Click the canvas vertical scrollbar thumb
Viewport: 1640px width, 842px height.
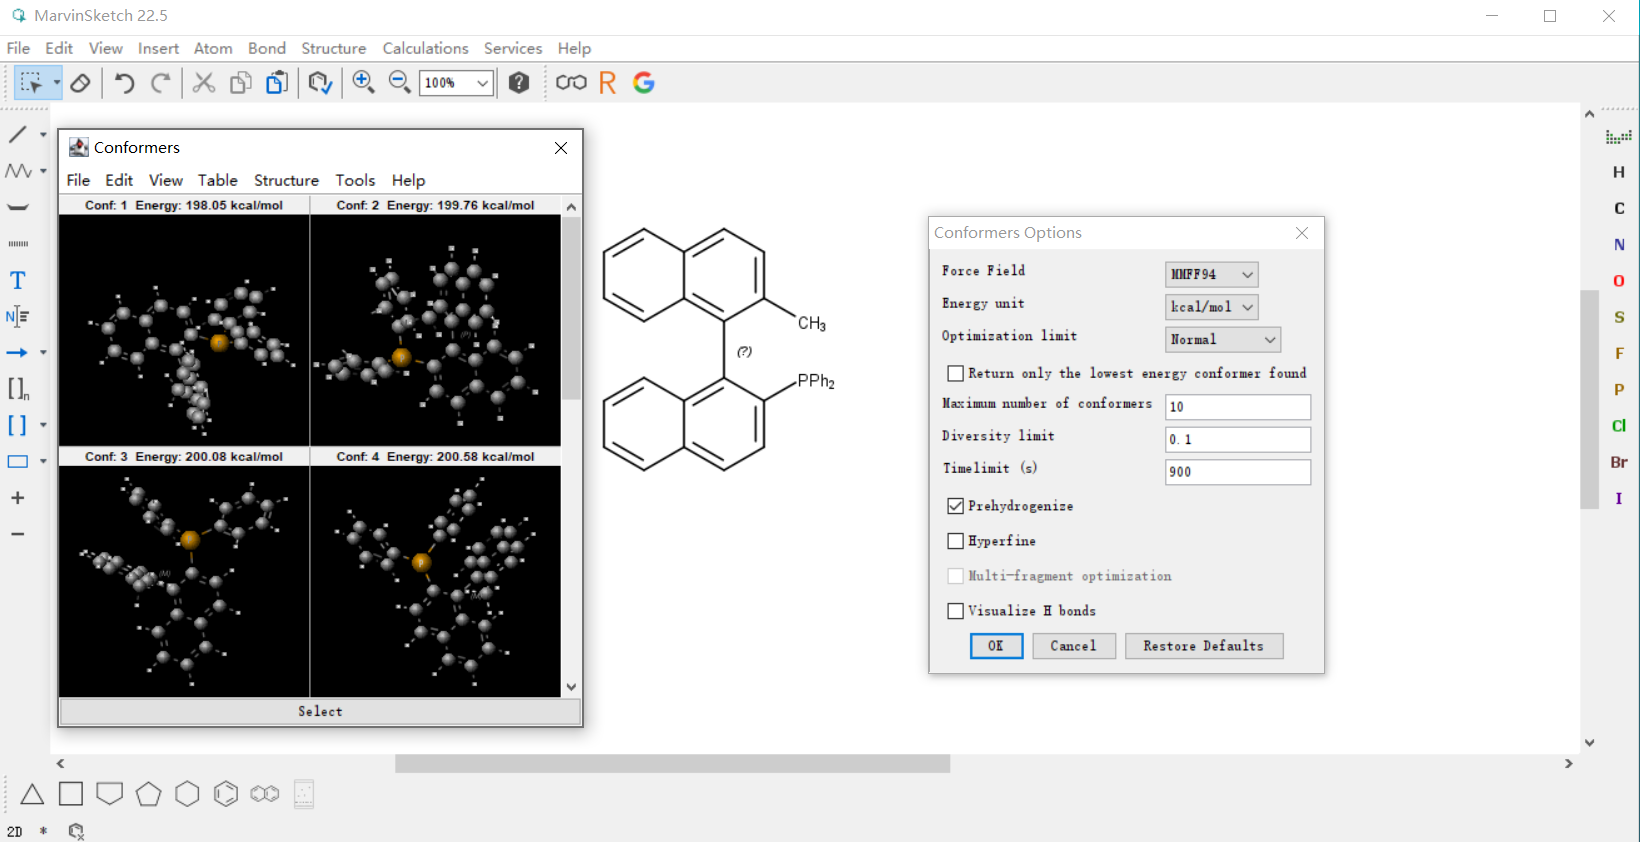coord(1589,400)
